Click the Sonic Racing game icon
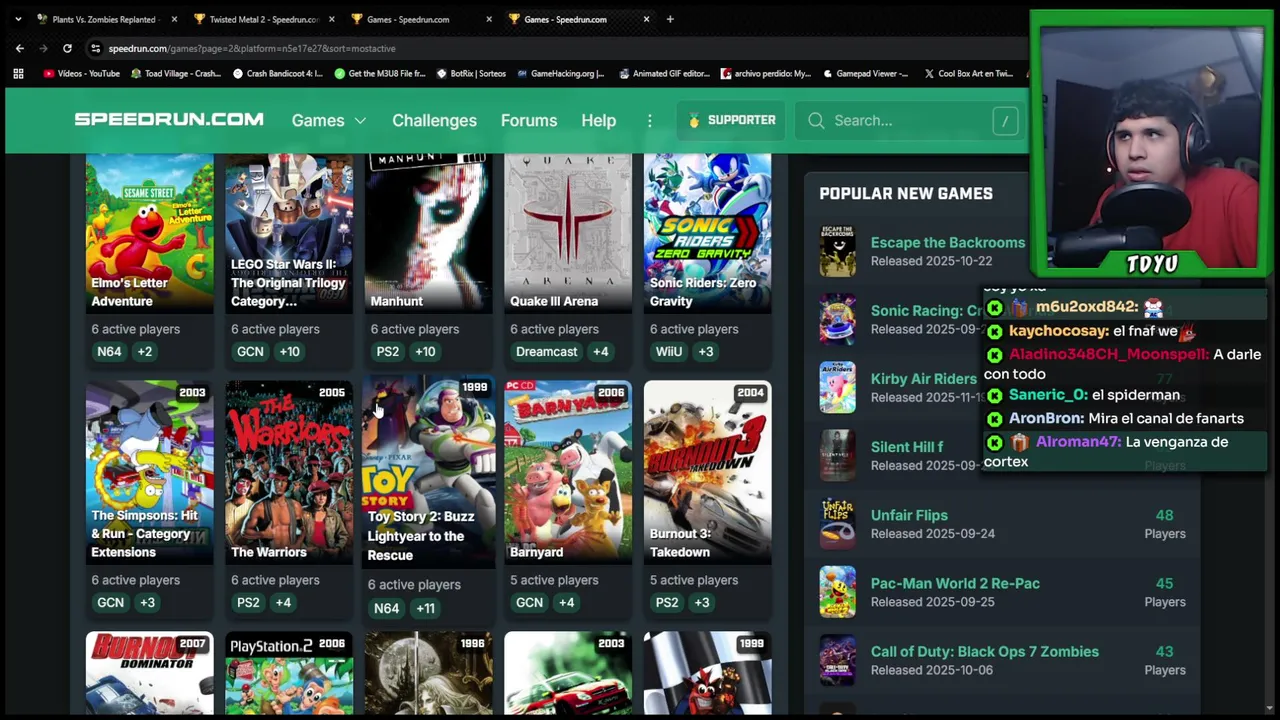The image size is (1280, 720). (x=838, y=319)
